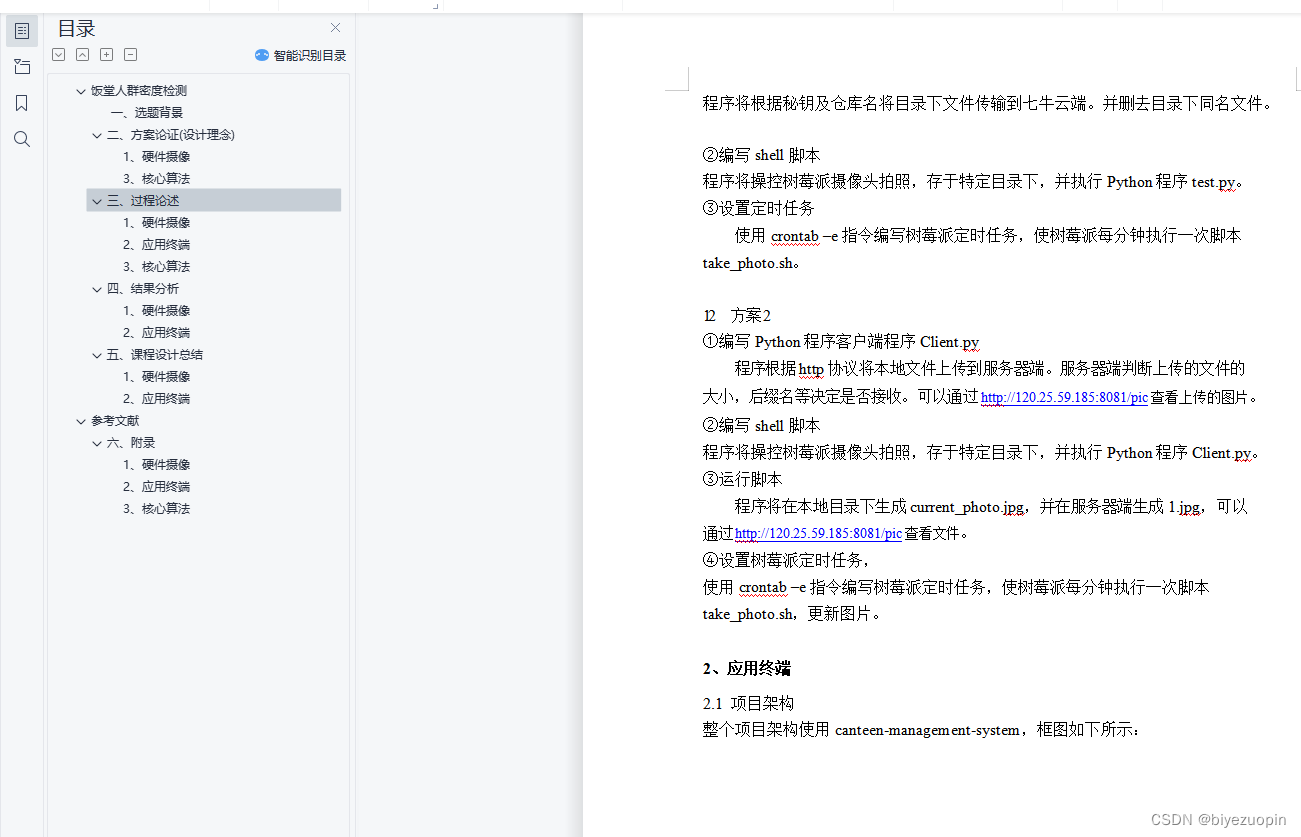
Task: Click the highlighted 三、过程论述 entry
Action: 143,200
